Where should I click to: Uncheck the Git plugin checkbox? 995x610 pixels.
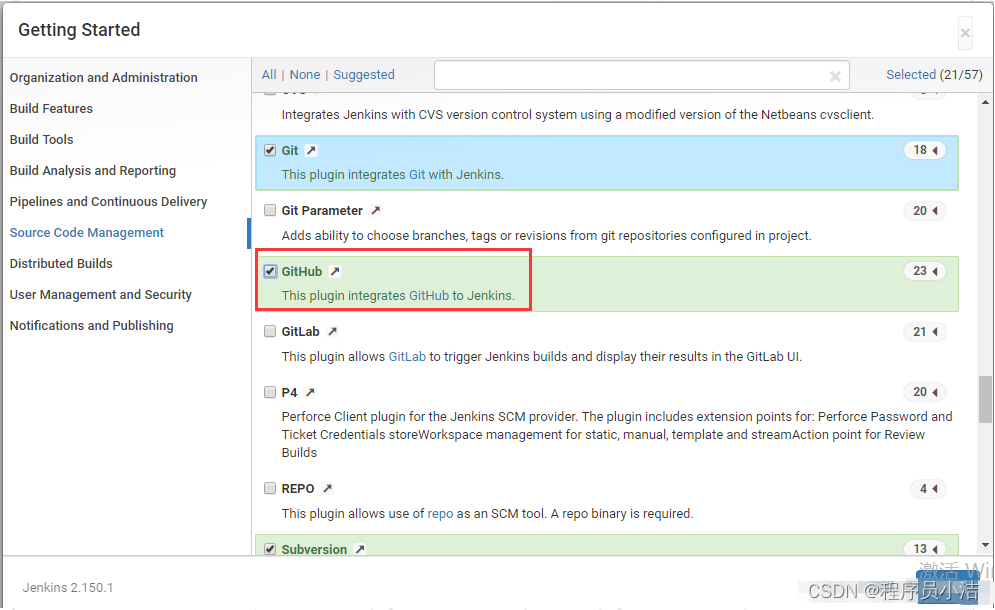[270, 150]
